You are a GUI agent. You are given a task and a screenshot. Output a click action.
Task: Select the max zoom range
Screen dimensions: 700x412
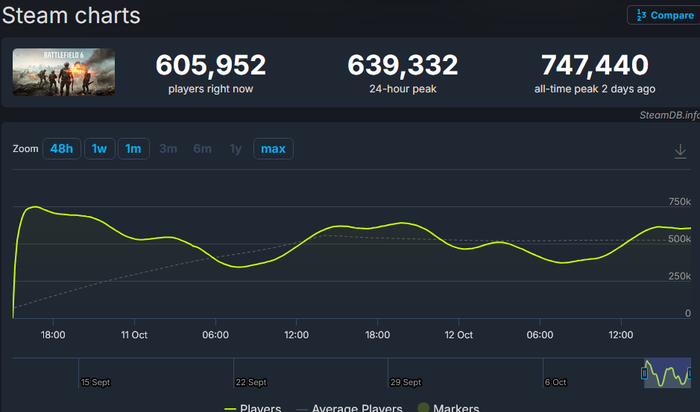coord(272,149)
